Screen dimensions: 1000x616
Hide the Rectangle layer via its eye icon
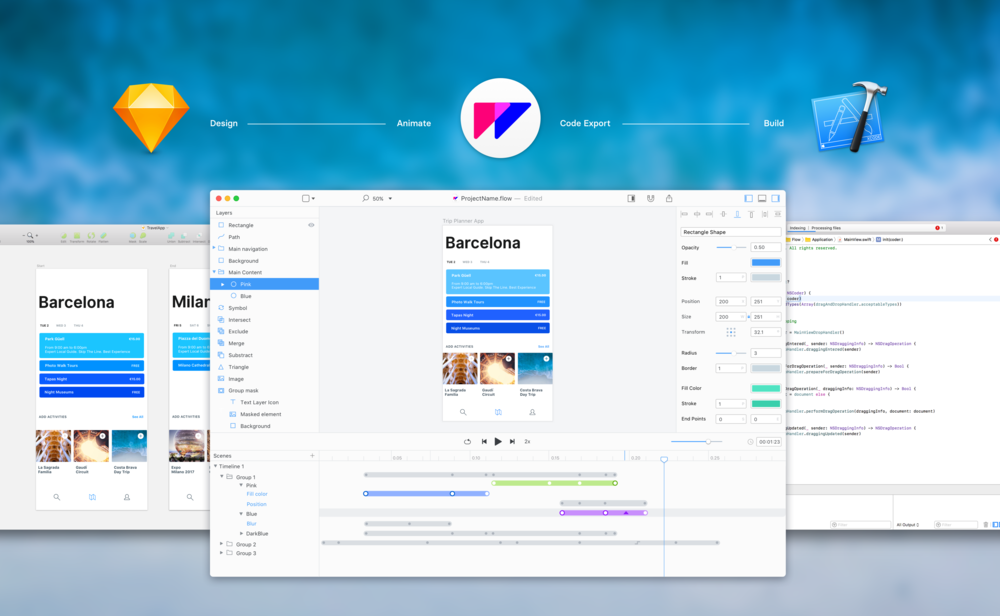coord(312,224)
